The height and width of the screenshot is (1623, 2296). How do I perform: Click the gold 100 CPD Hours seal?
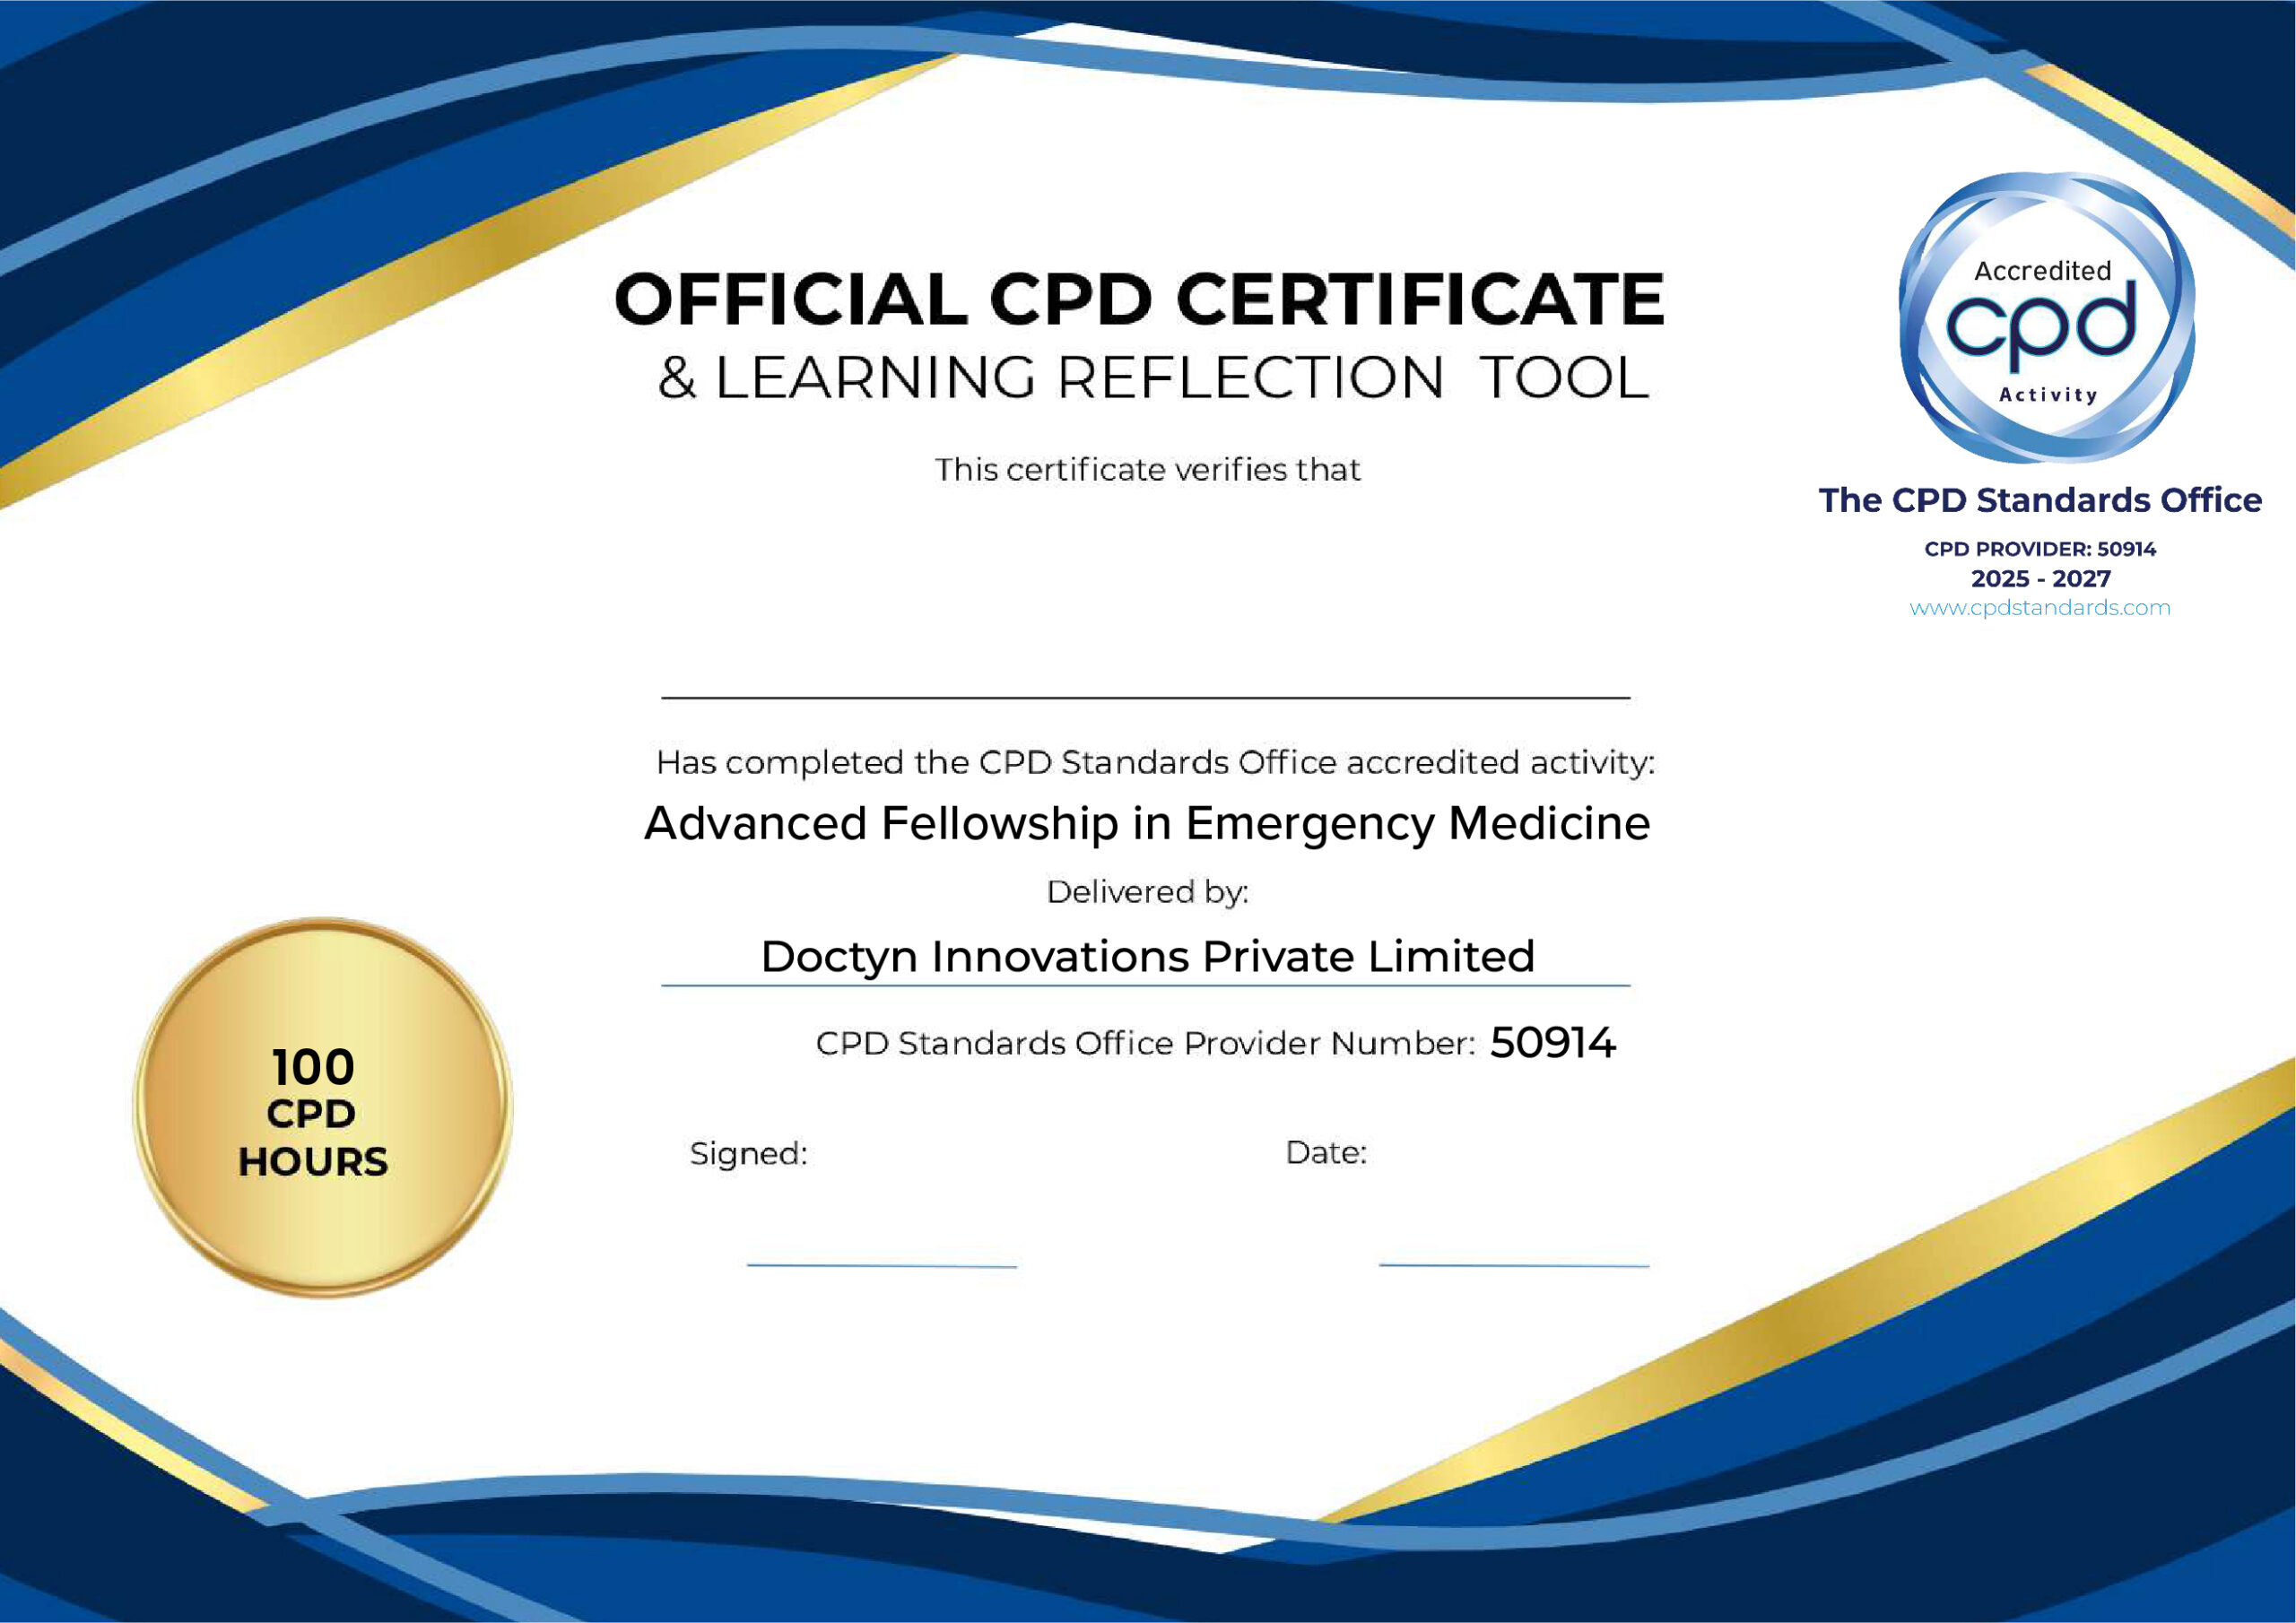point(322,1107)
